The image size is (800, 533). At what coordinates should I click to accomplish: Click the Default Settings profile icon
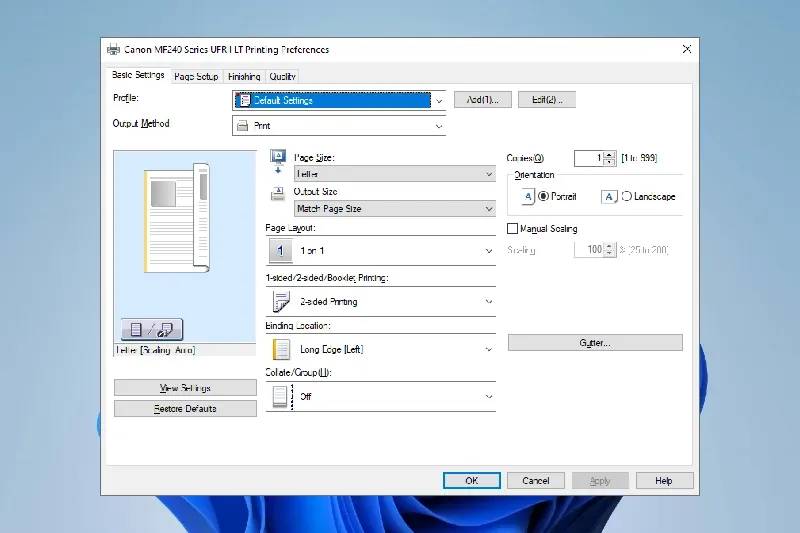[x=244, y=100]
